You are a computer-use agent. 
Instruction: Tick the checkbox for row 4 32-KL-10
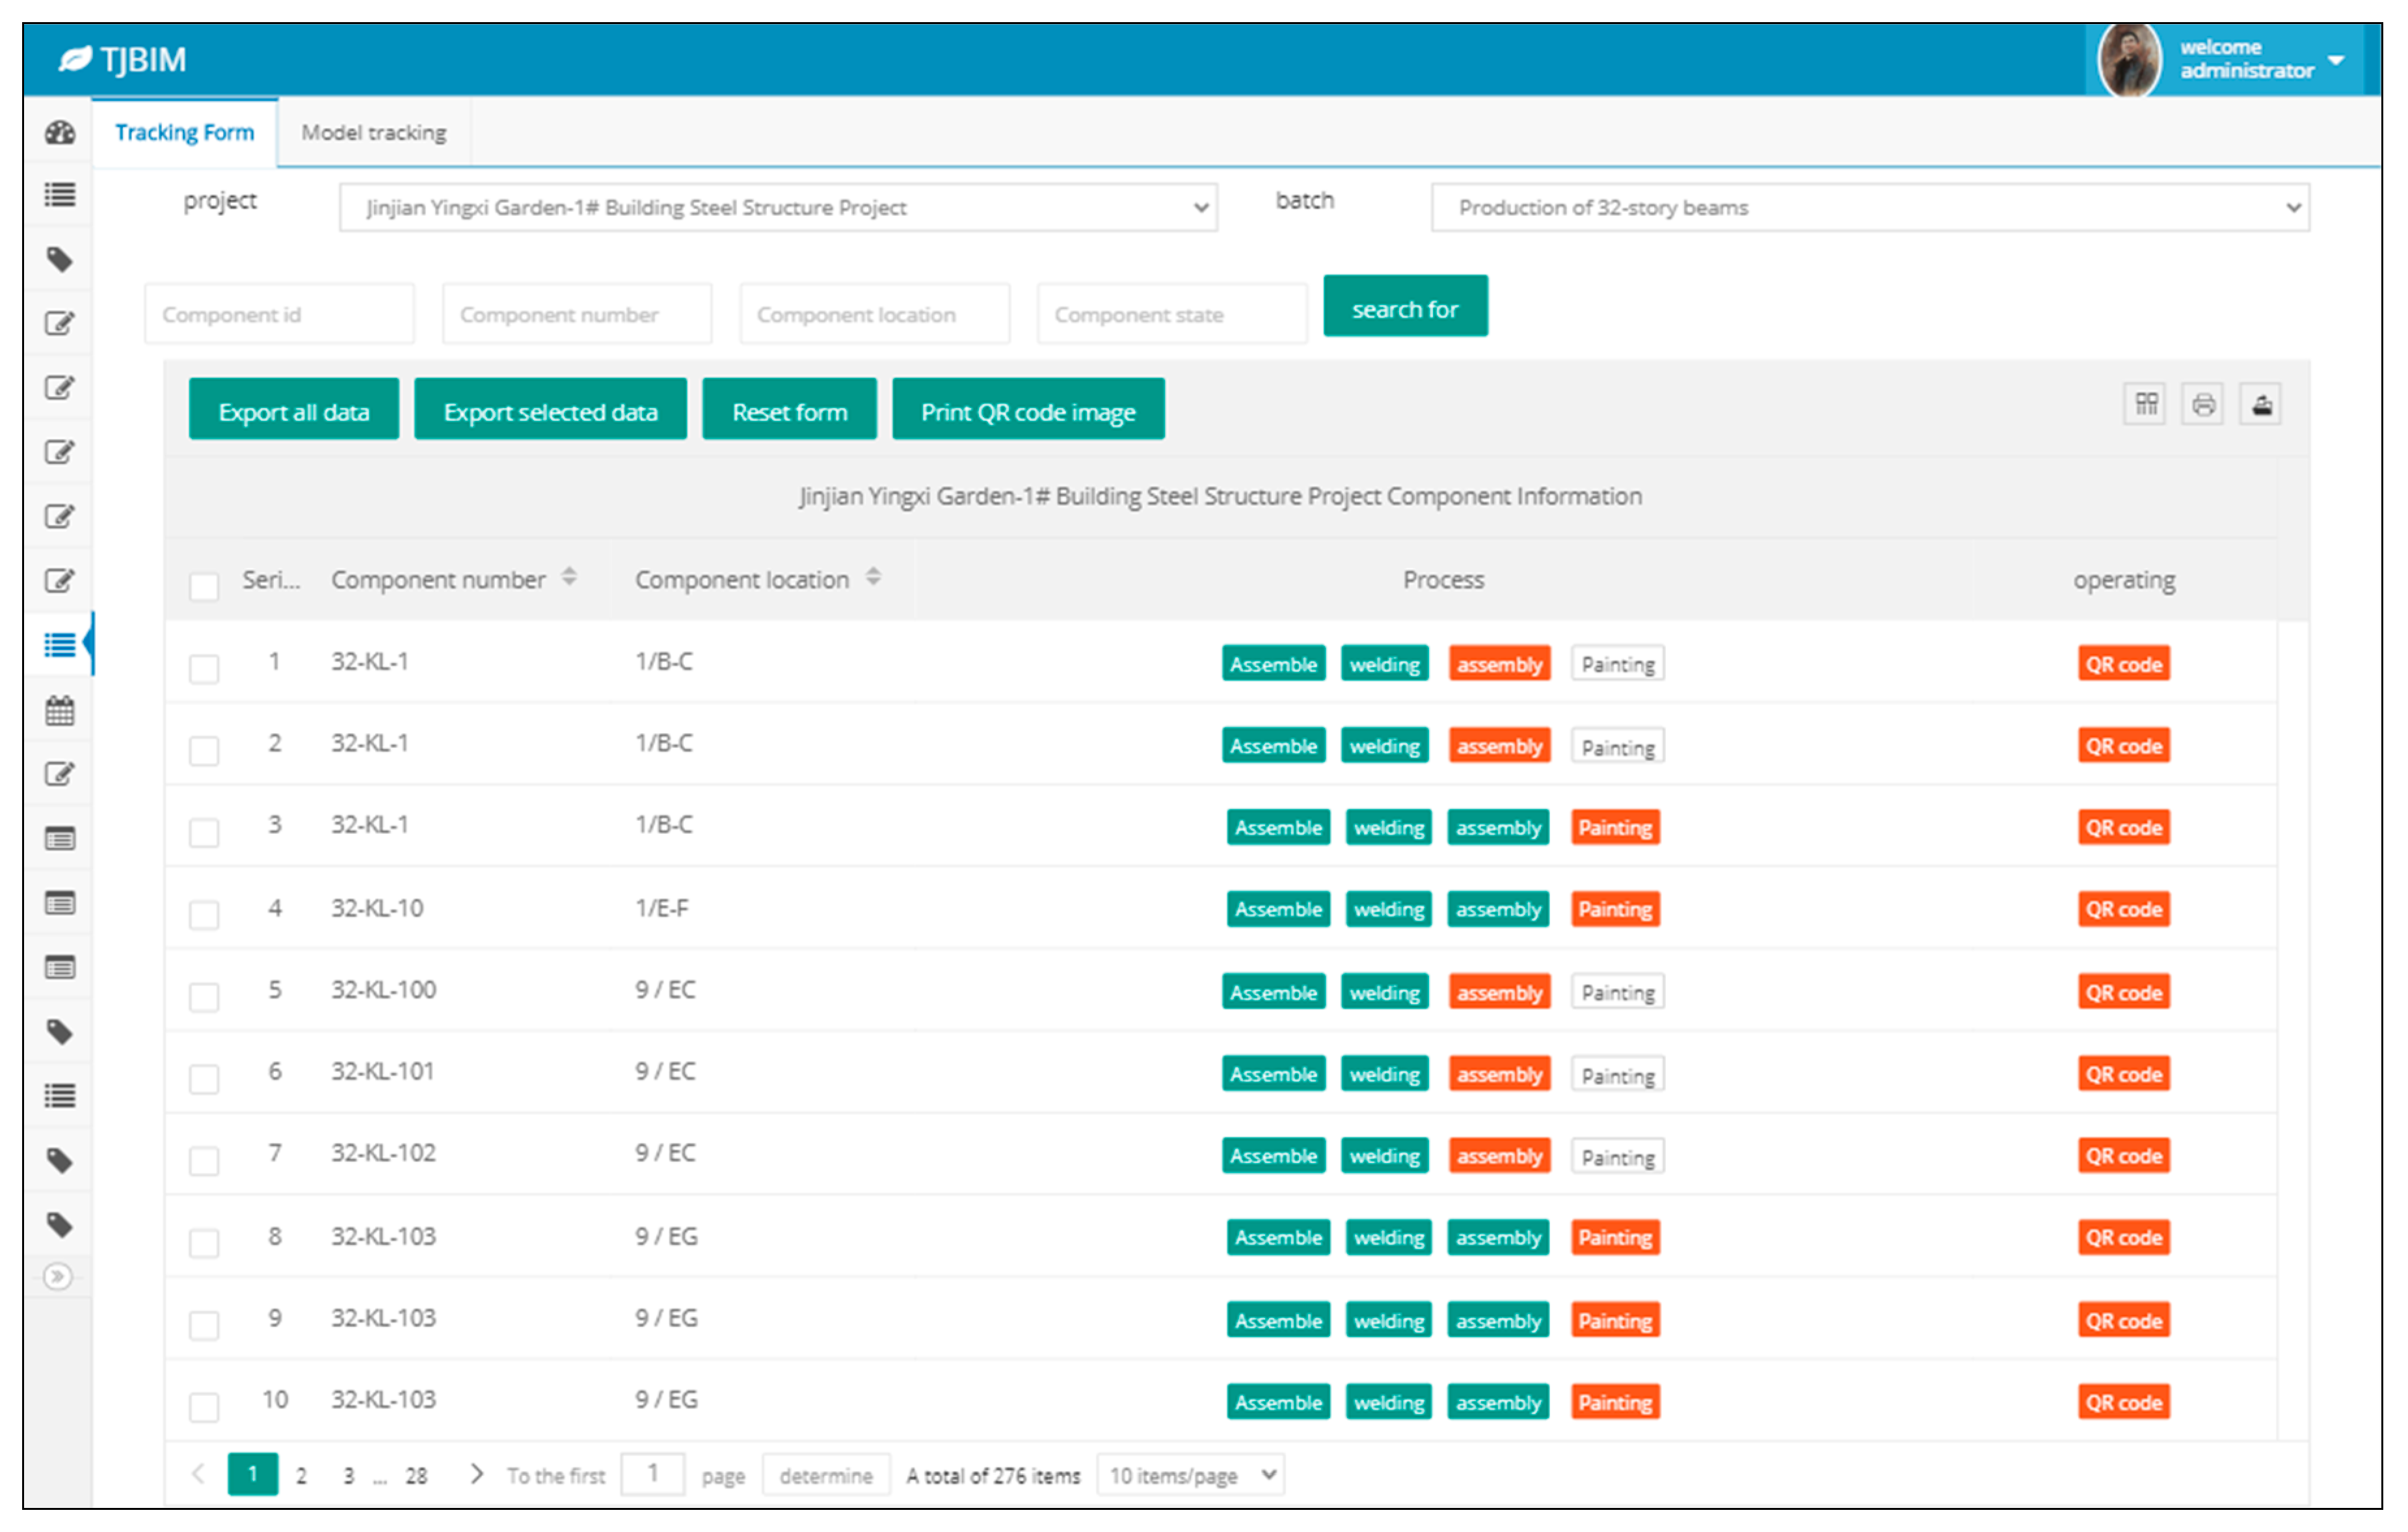tap(204, 914)
